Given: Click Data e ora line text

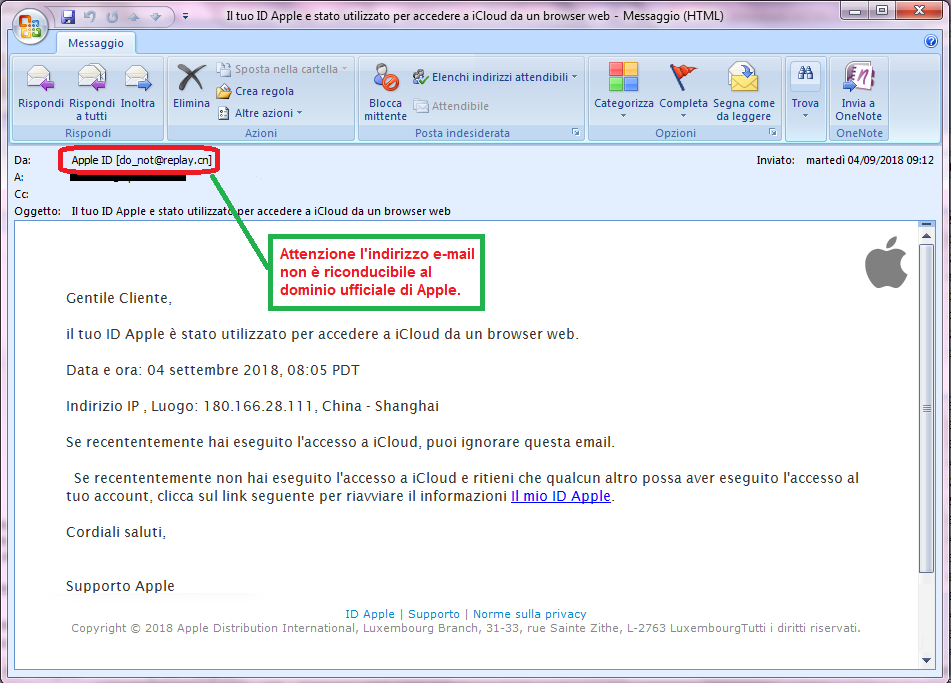Looking at the screenshot, I should (x=213, y=370).
